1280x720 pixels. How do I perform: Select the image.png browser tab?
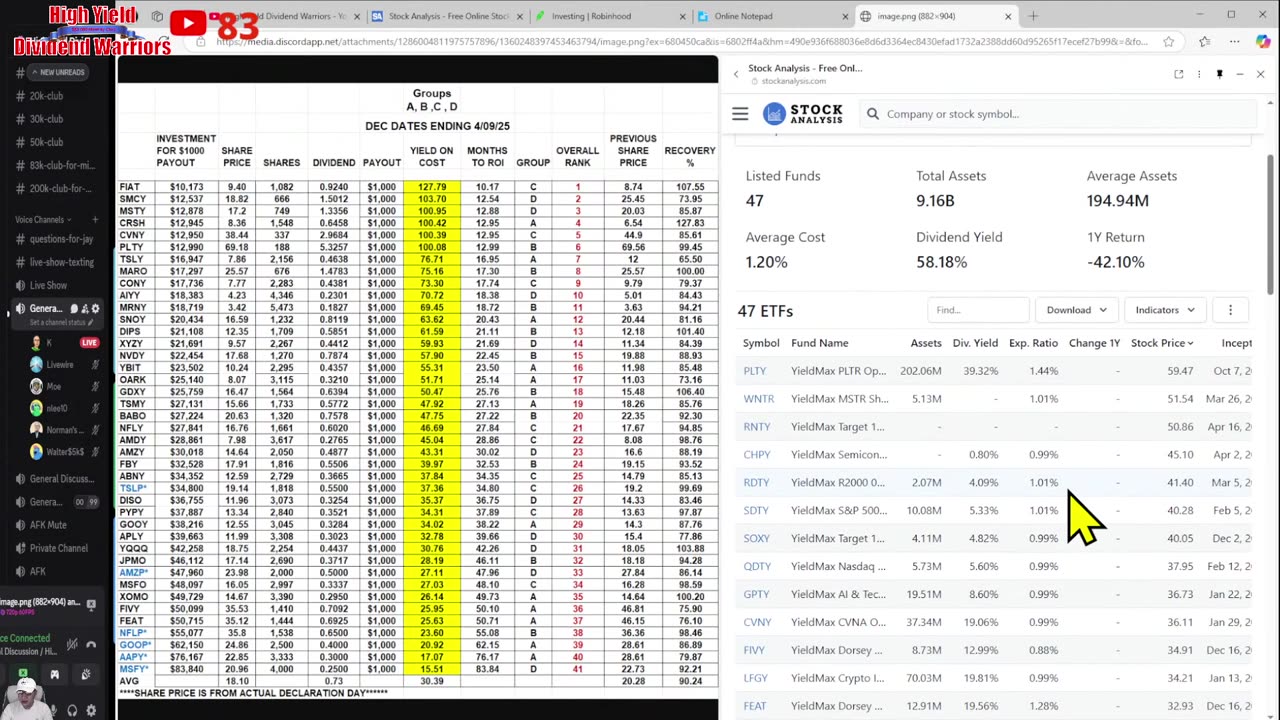coord(936,16)
